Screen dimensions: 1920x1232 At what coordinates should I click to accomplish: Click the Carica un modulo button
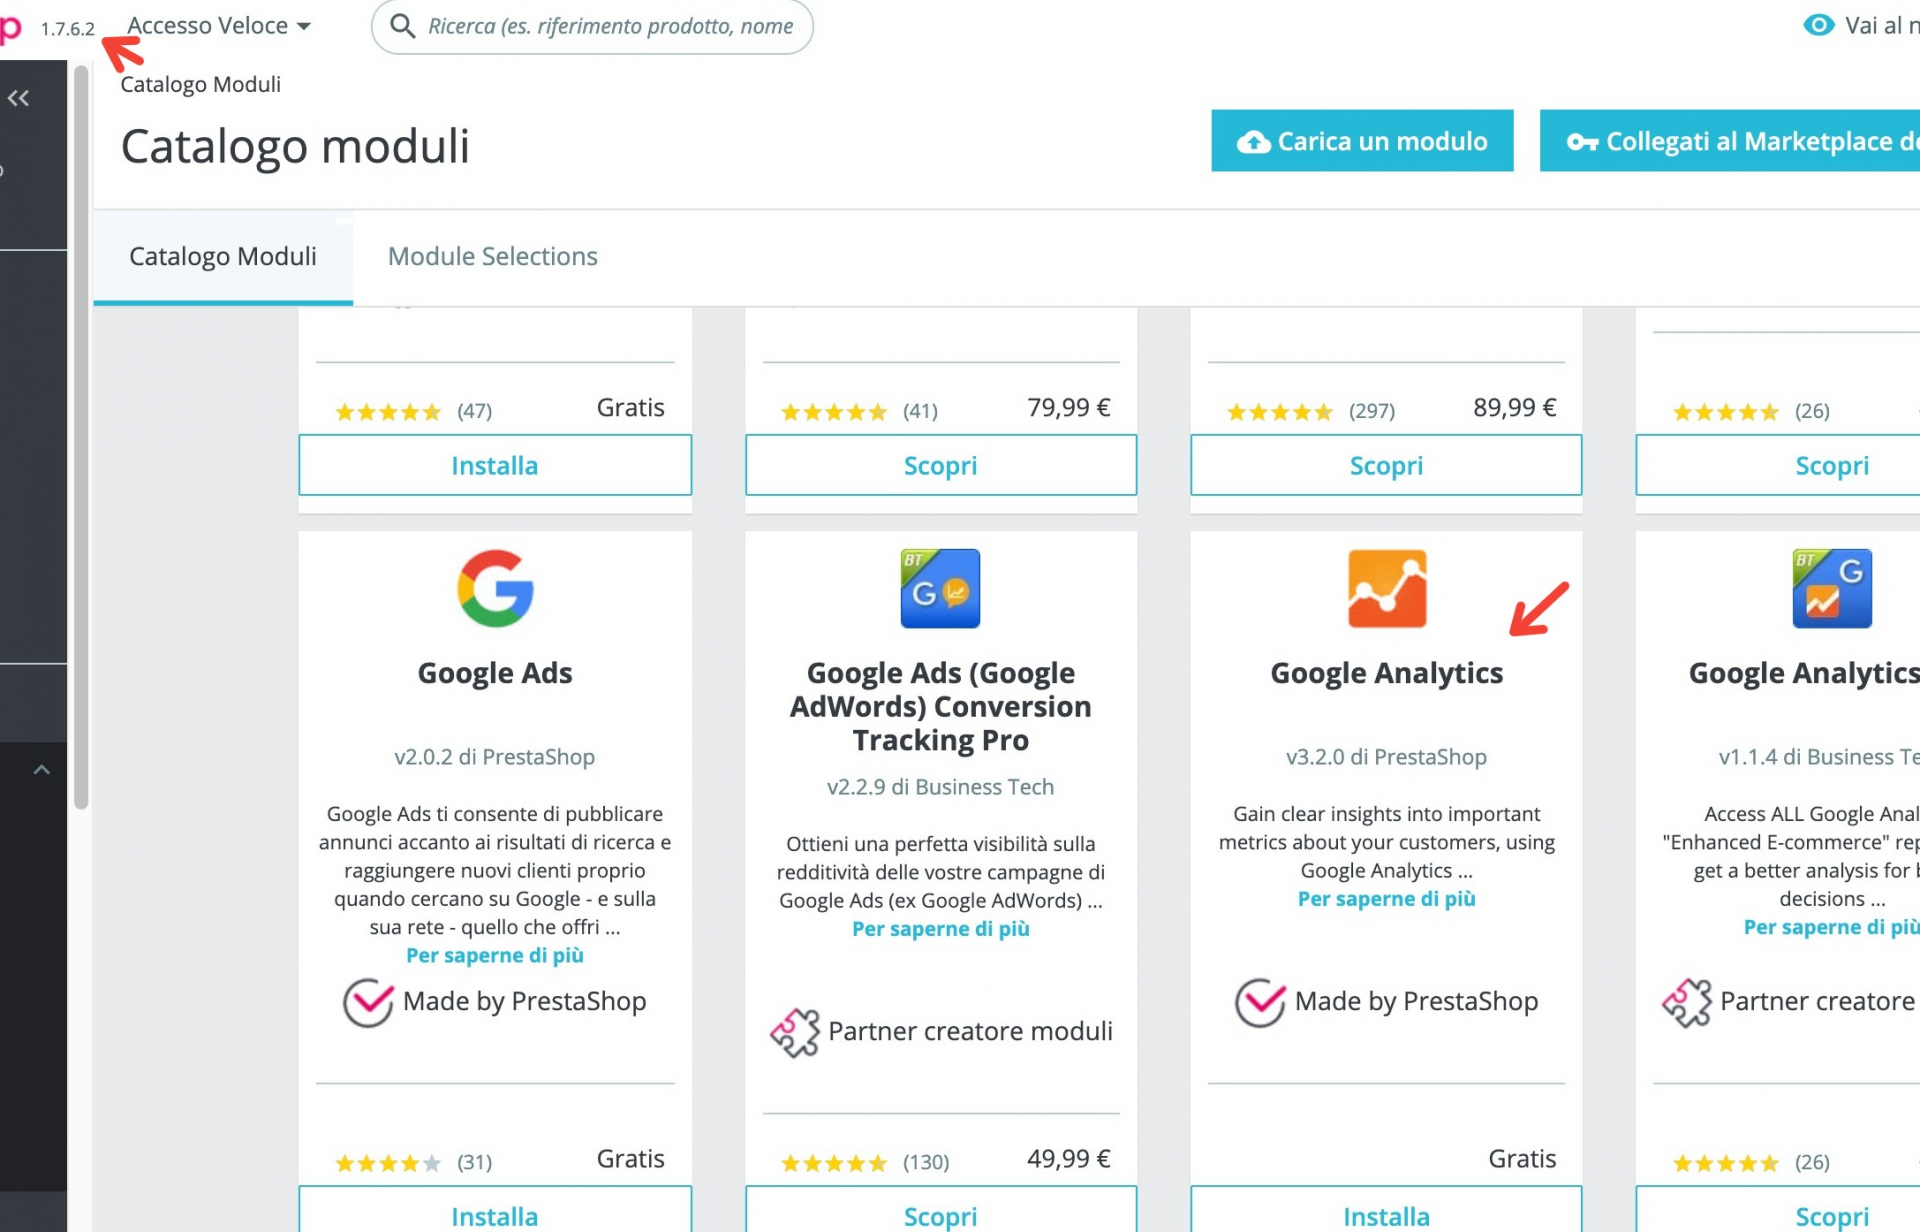[1361, 141]
